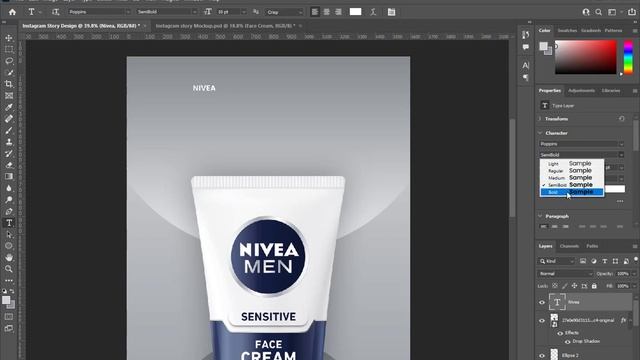
Task: Select the Brush tool
Action: [x=9, y=131]
